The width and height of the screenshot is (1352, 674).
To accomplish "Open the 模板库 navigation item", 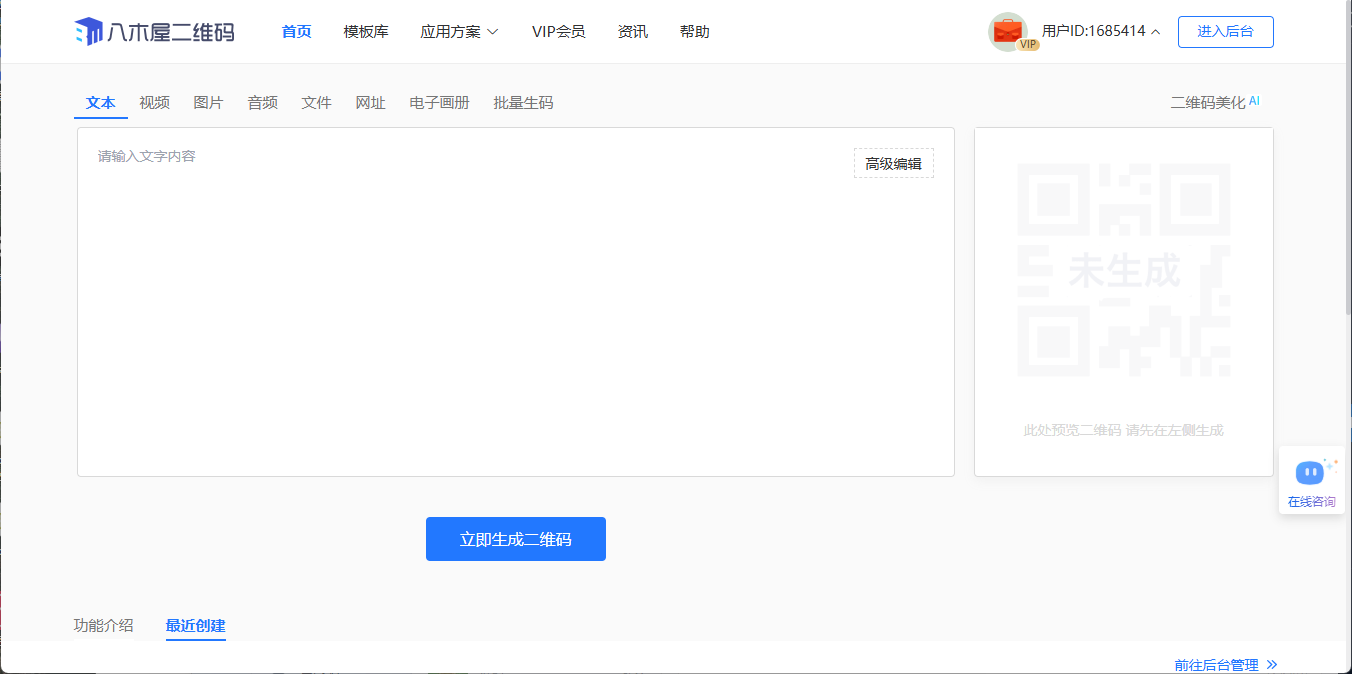I will click(x=366, y=32).
